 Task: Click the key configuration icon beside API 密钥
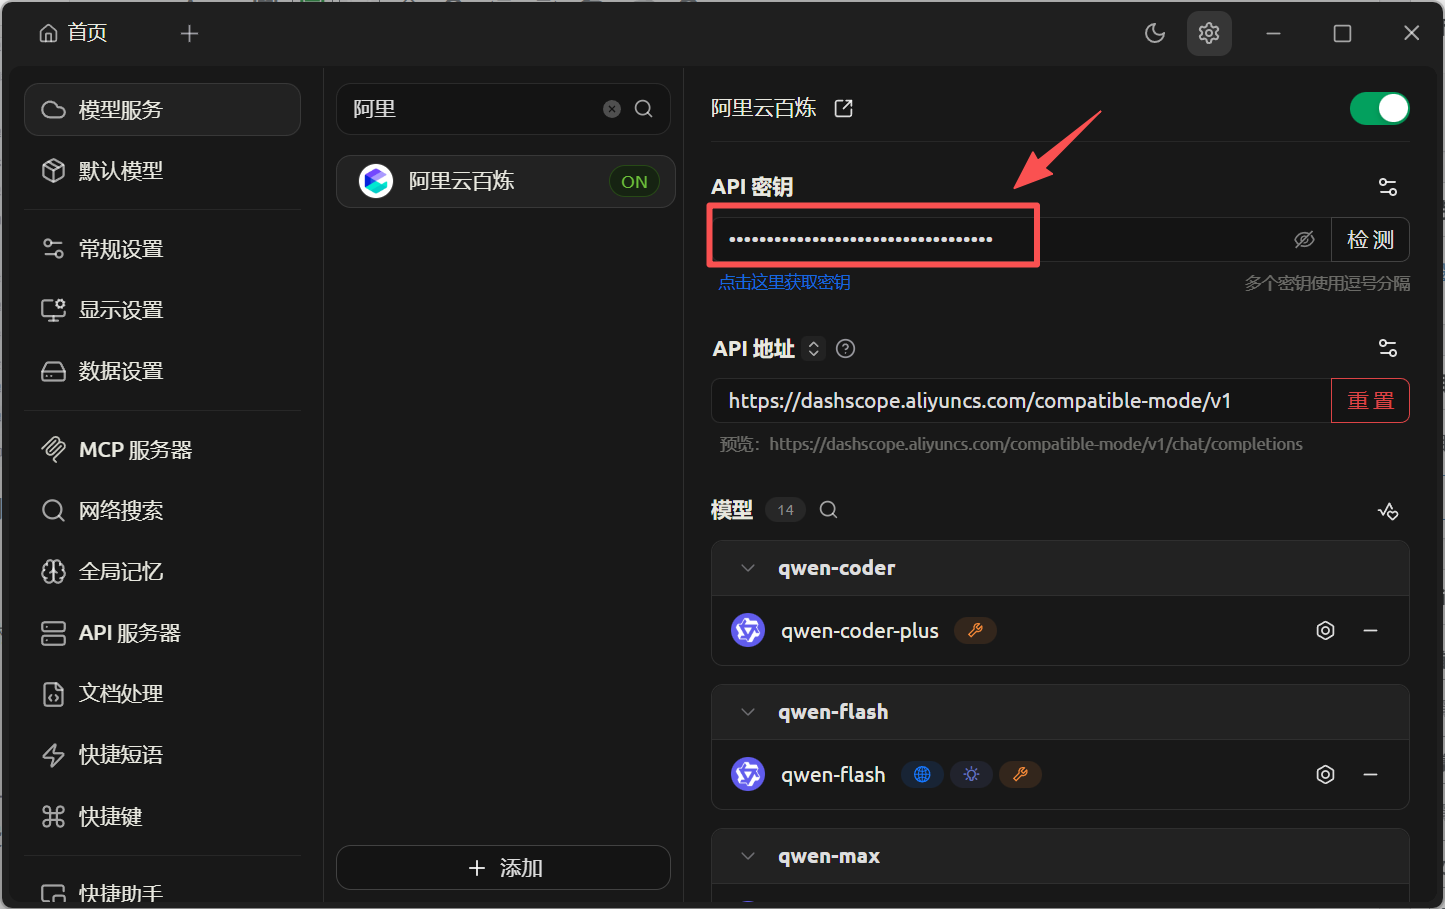point(1387,186)
